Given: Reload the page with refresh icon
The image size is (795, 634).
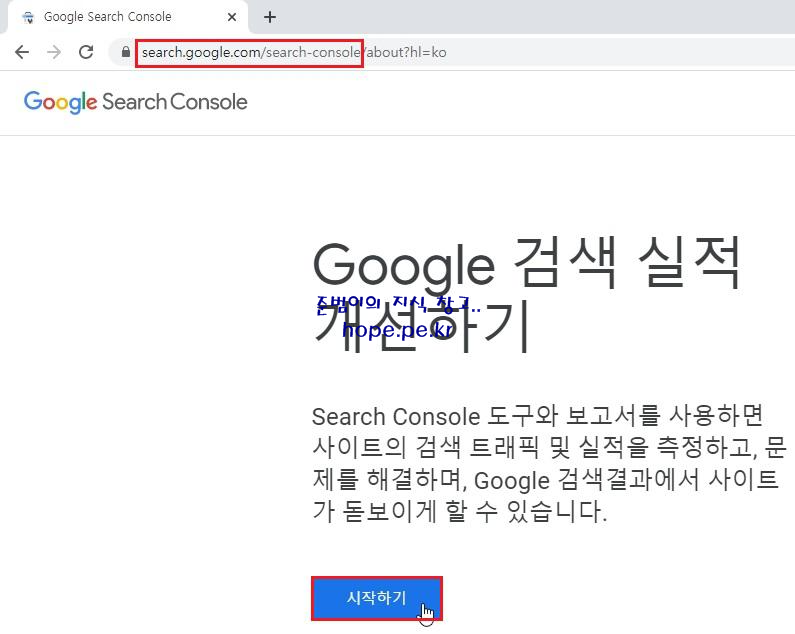Looking at the screenshot, I should pos(86,52).
